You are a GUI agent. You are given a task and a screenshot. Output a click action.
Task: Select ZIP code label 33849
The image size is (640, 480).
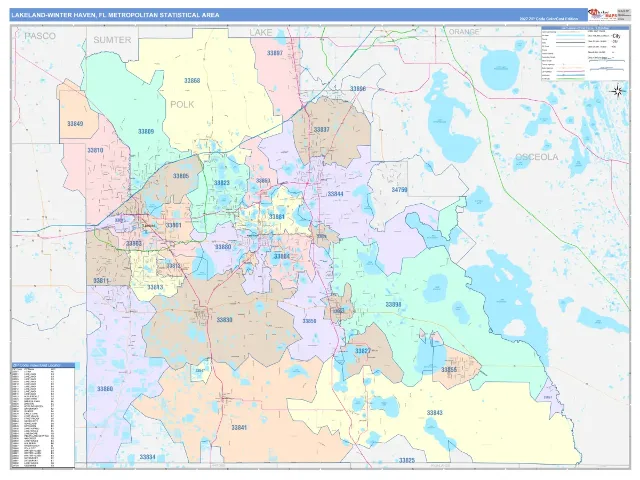pos(75,124)
